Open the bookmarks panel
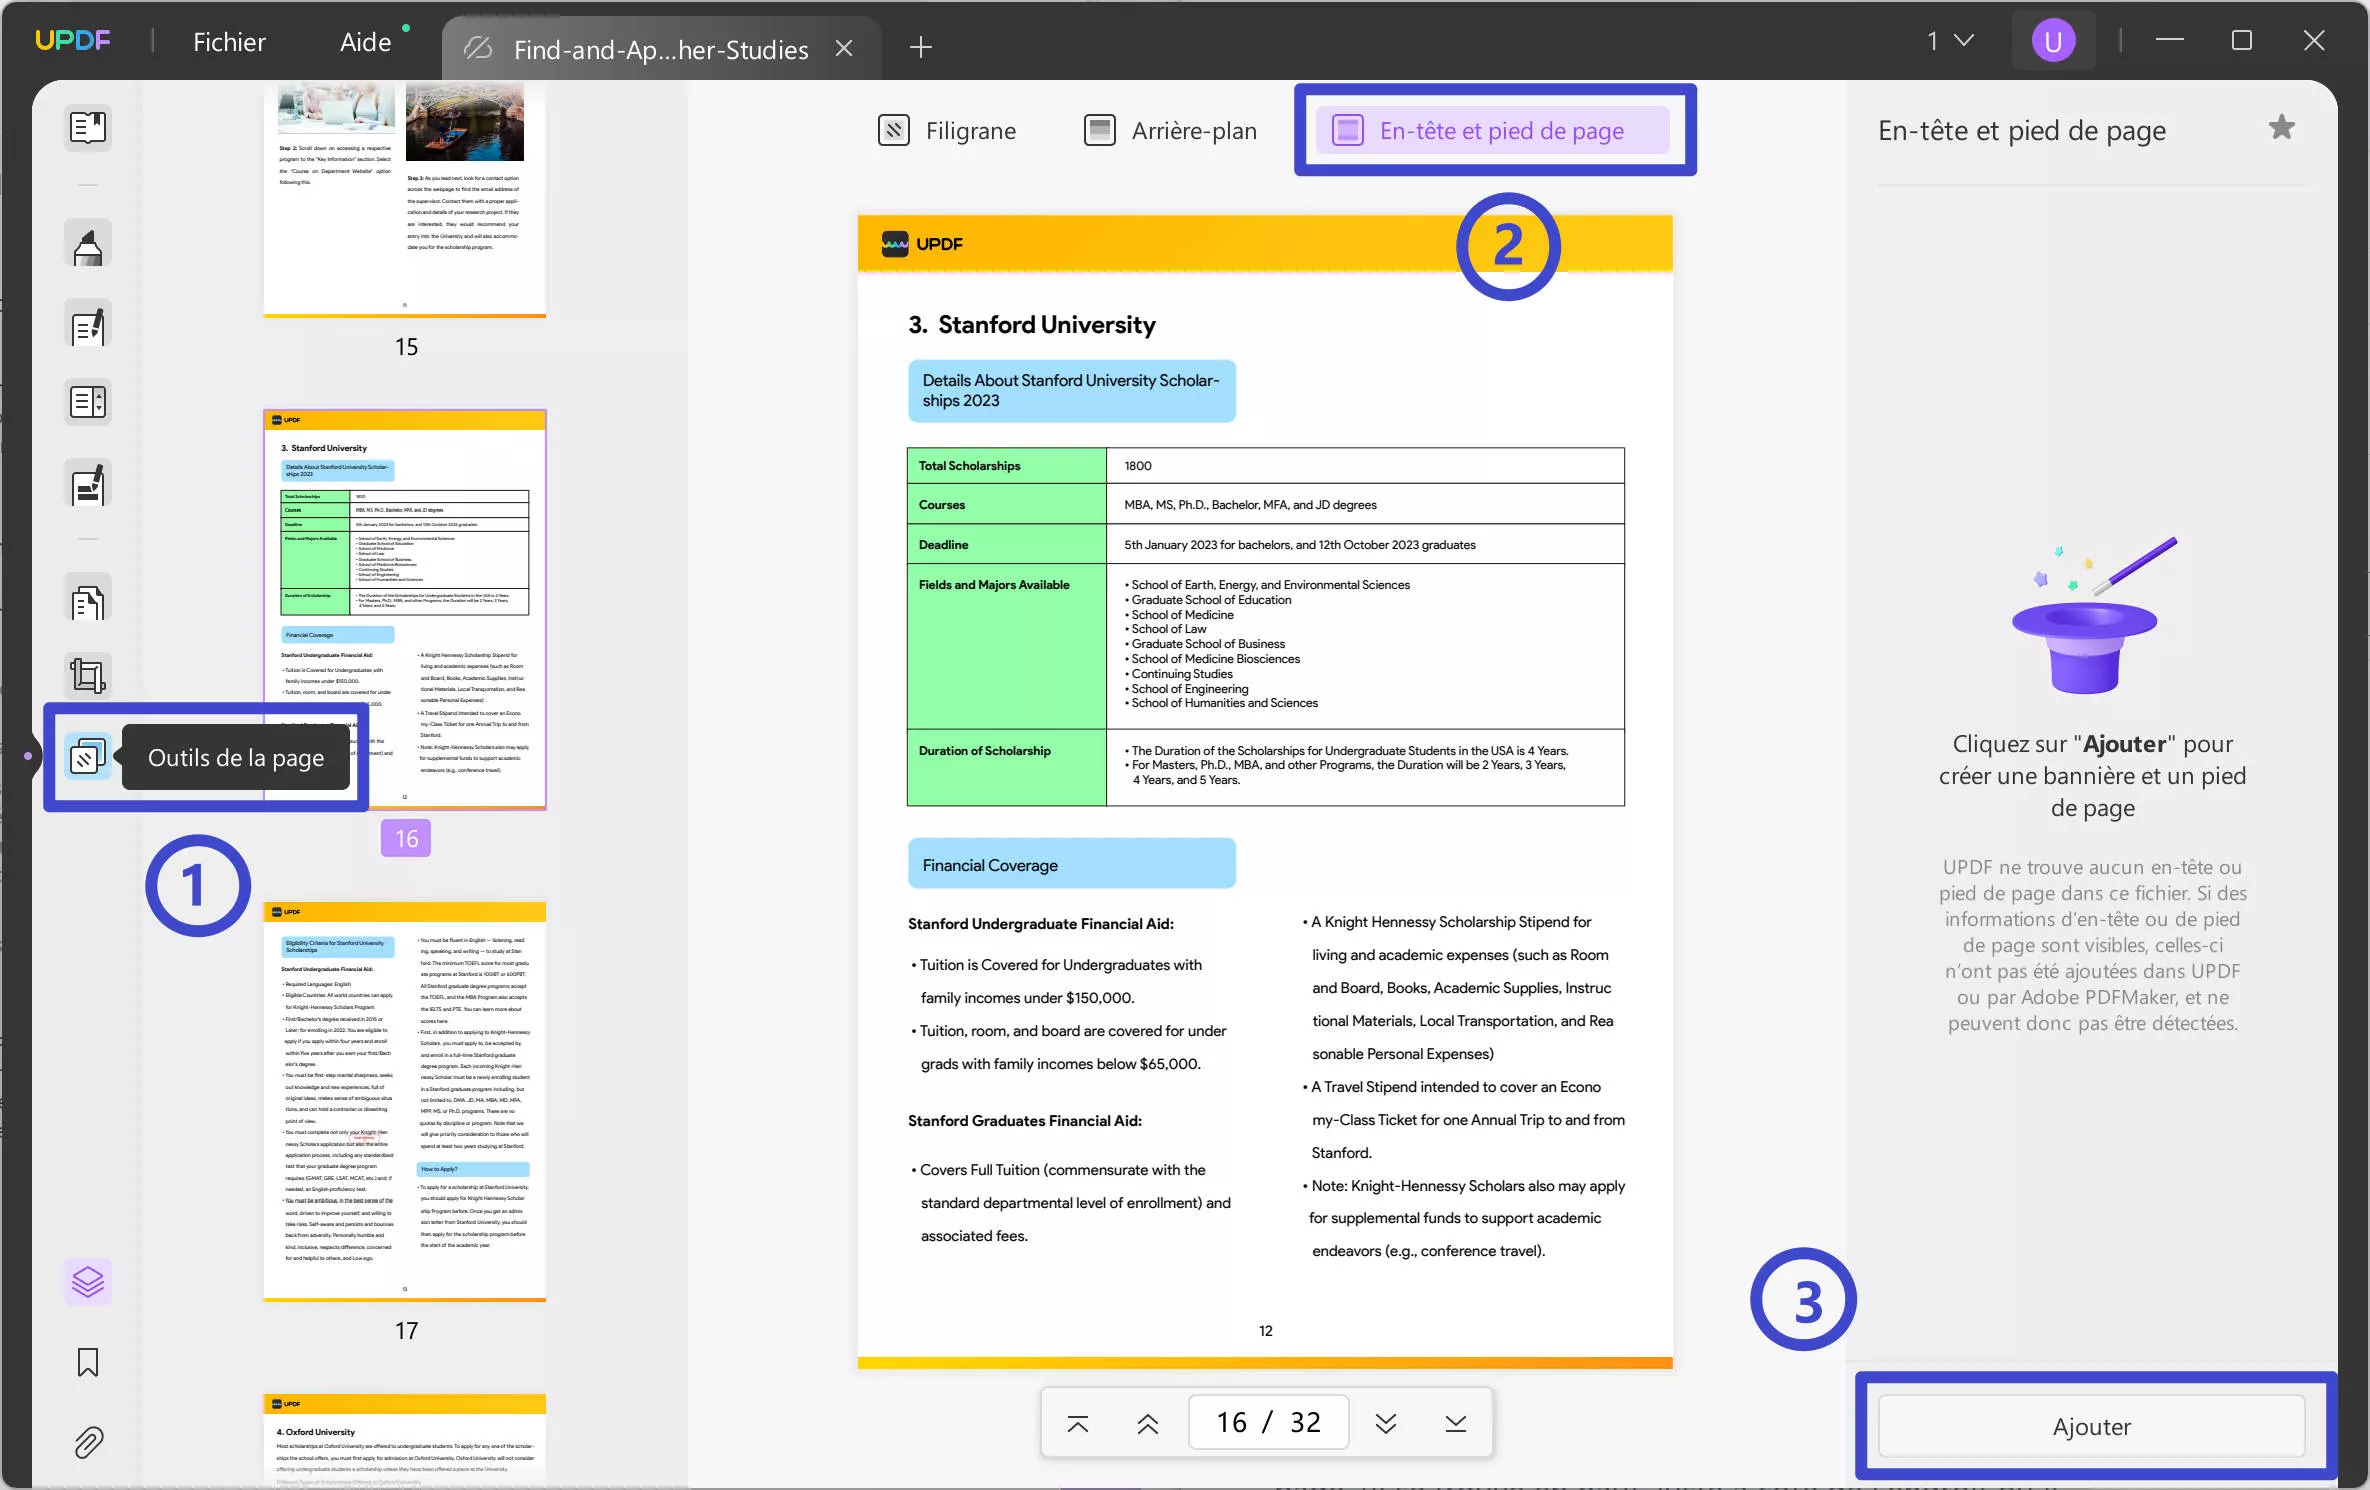 point(88,1363)
